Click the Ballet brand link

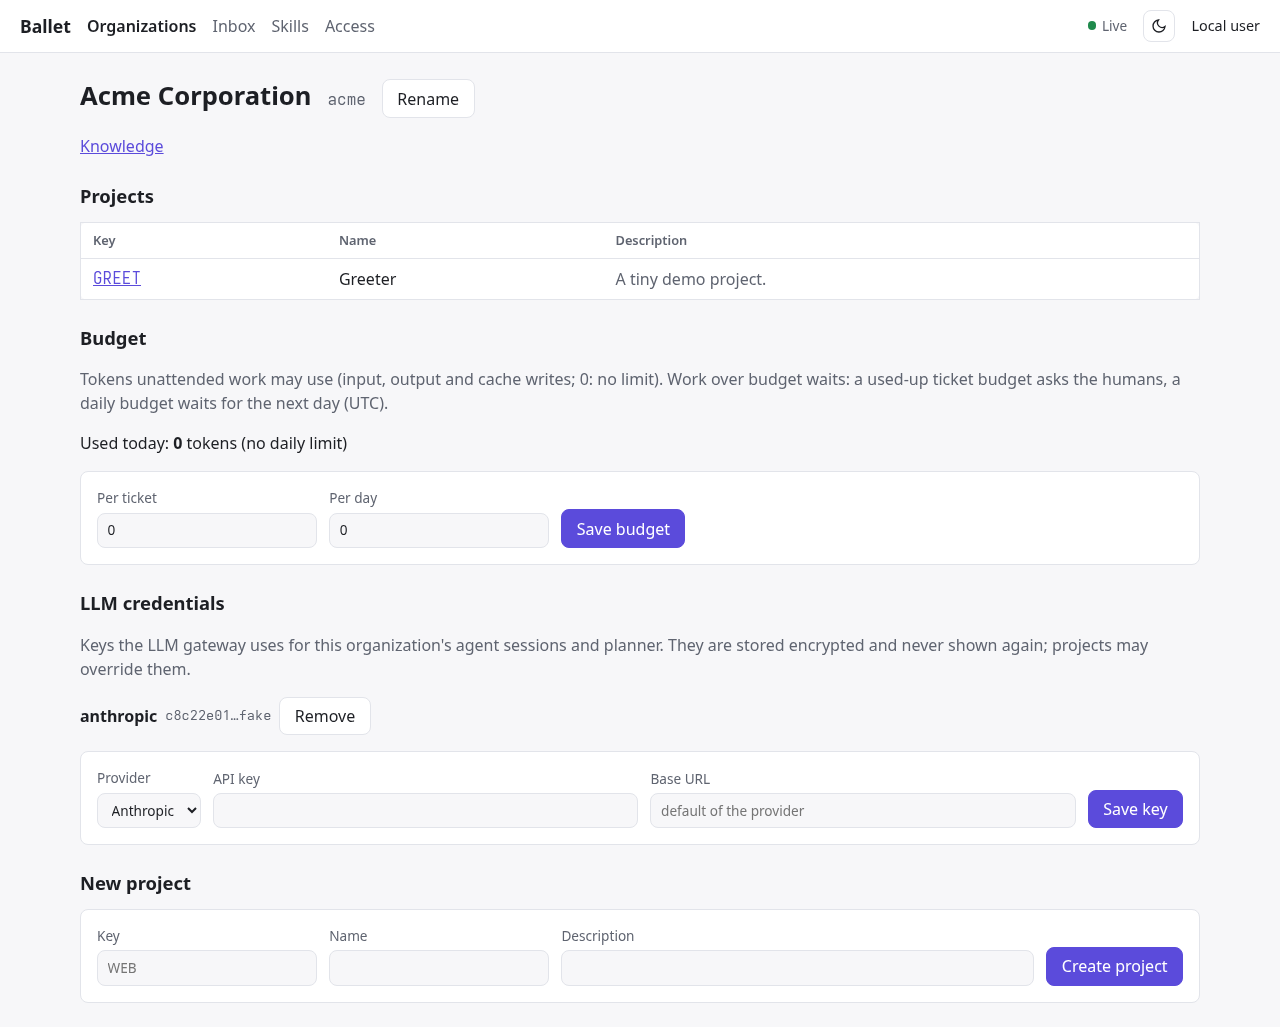pyautogui.click(x=45, y=26)
